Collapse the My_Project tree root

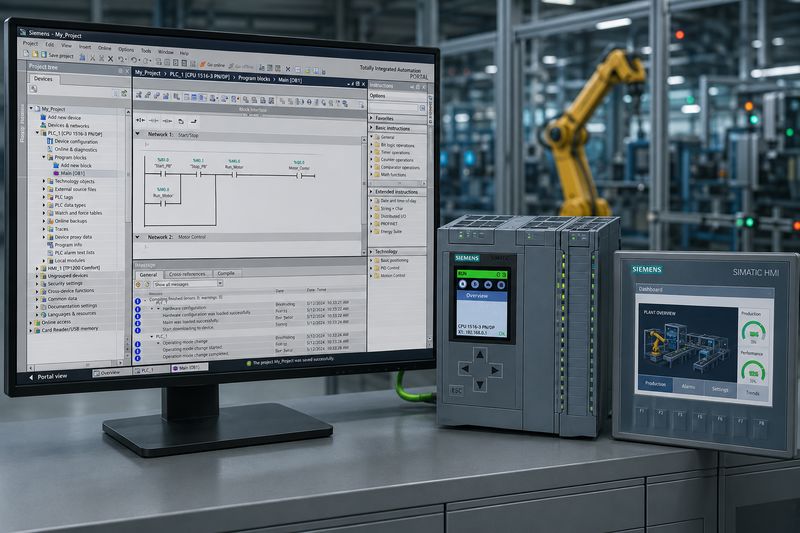pos(31,108)
